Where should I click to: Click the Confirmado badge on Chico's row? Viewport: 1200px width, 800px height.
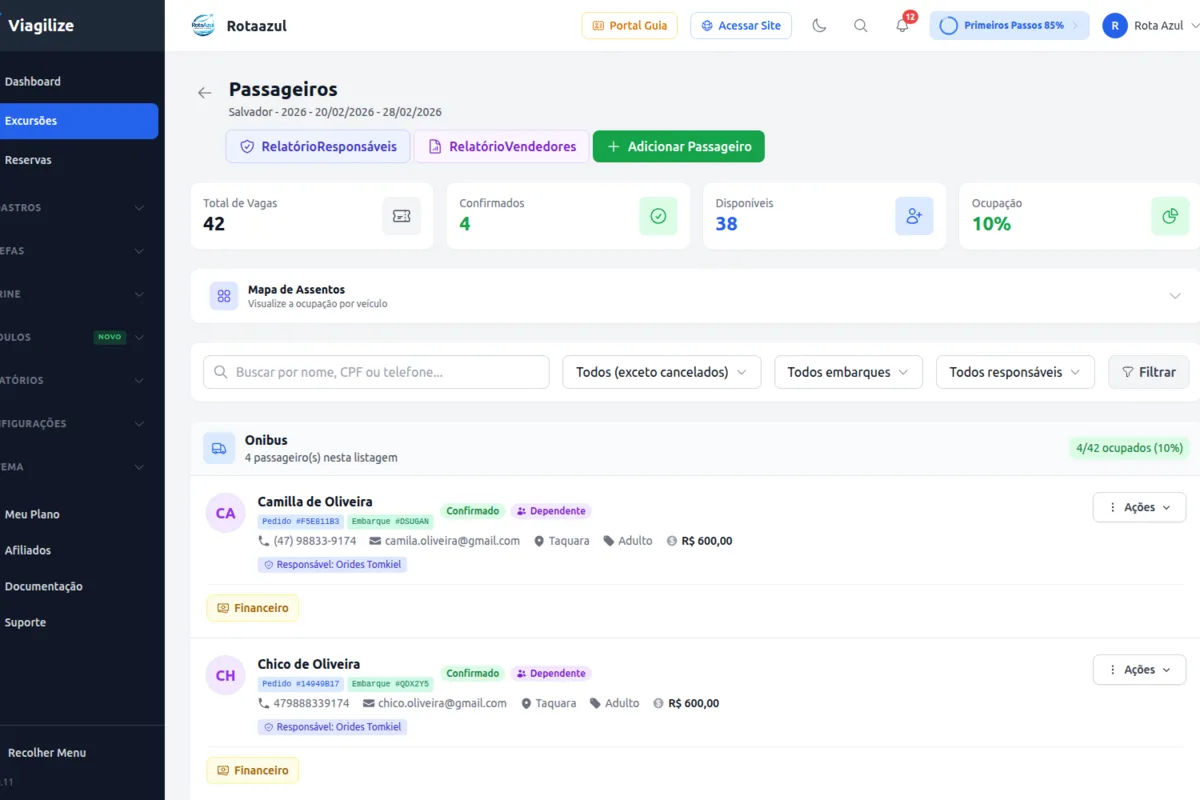click(473, 673)
